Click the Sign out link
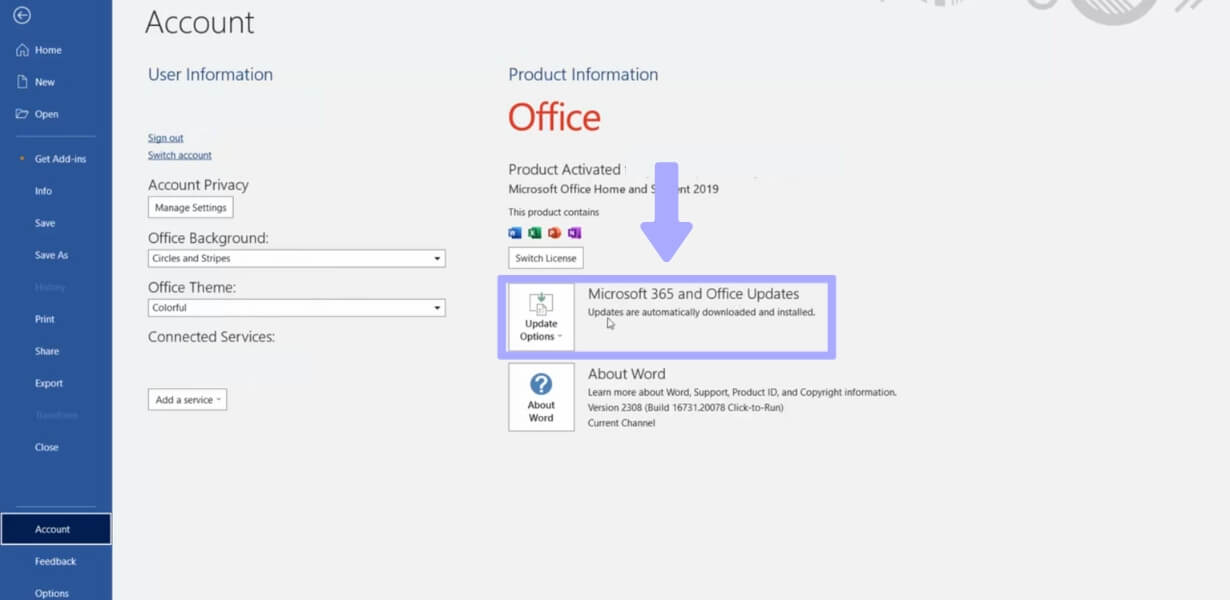This screenshot has width=1230, height=600. coord(166,138)
